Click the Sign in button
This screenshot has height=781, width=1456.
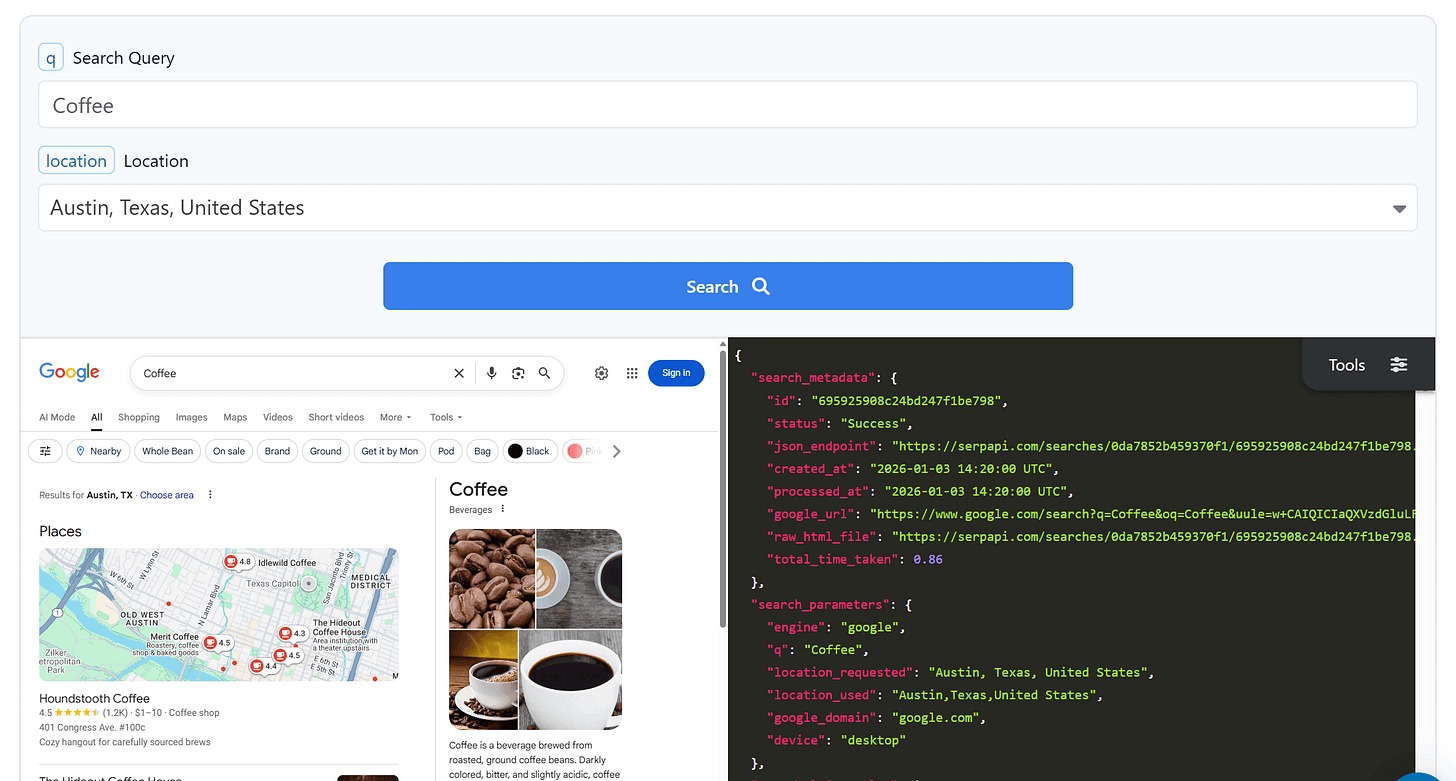click(x=676, y=373)
